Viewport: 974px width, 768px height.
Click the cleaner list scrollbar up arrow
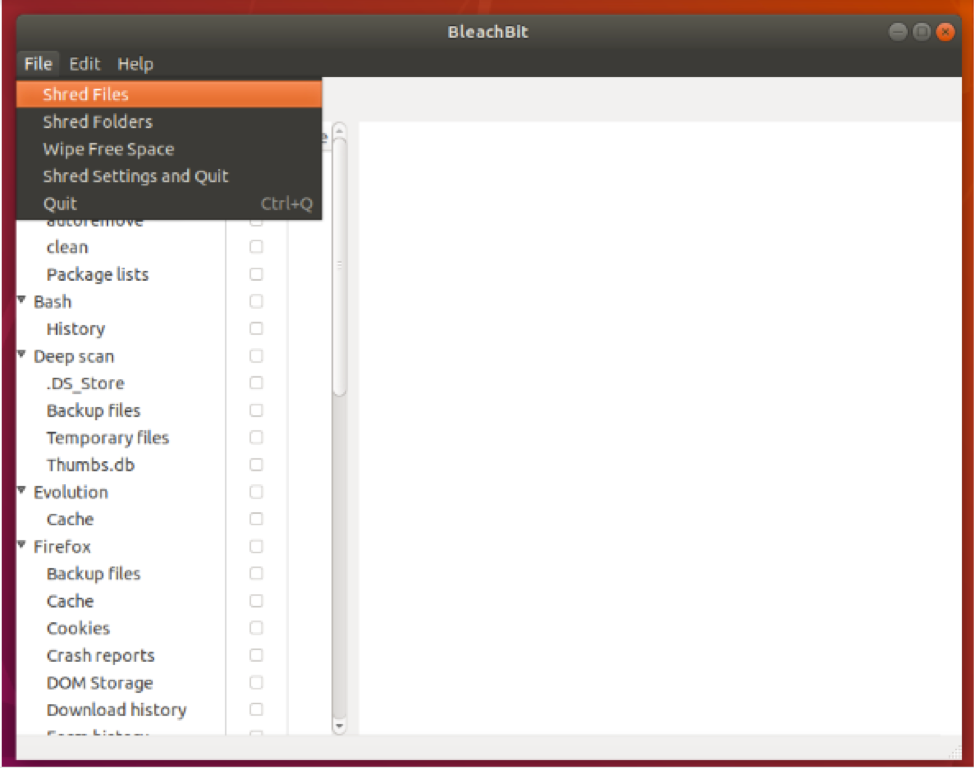click(x=339, y=130)
